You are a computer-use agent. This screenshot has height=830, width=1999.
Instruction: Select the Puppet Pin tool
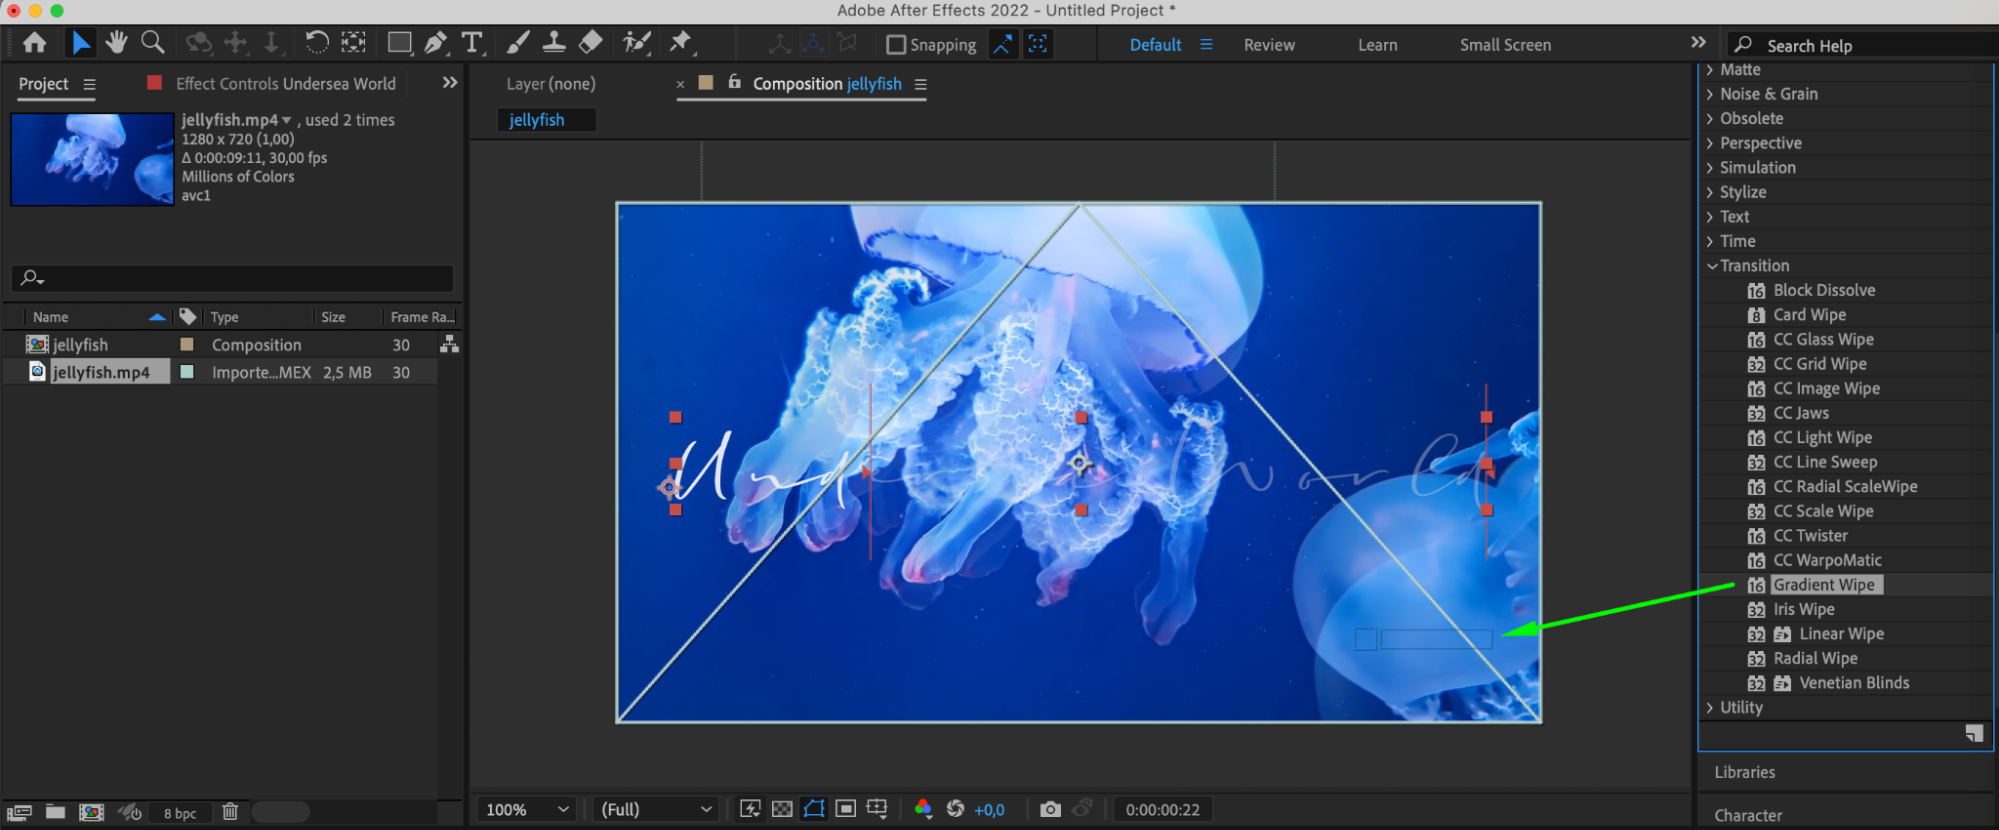pos(681,42)
